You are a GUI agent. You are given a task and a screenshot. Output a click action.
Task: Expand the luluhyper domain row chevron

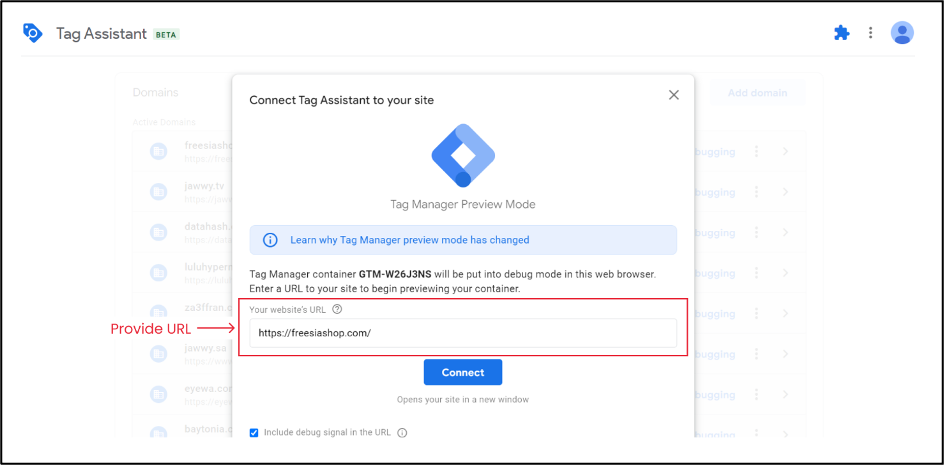click(785, 273)
